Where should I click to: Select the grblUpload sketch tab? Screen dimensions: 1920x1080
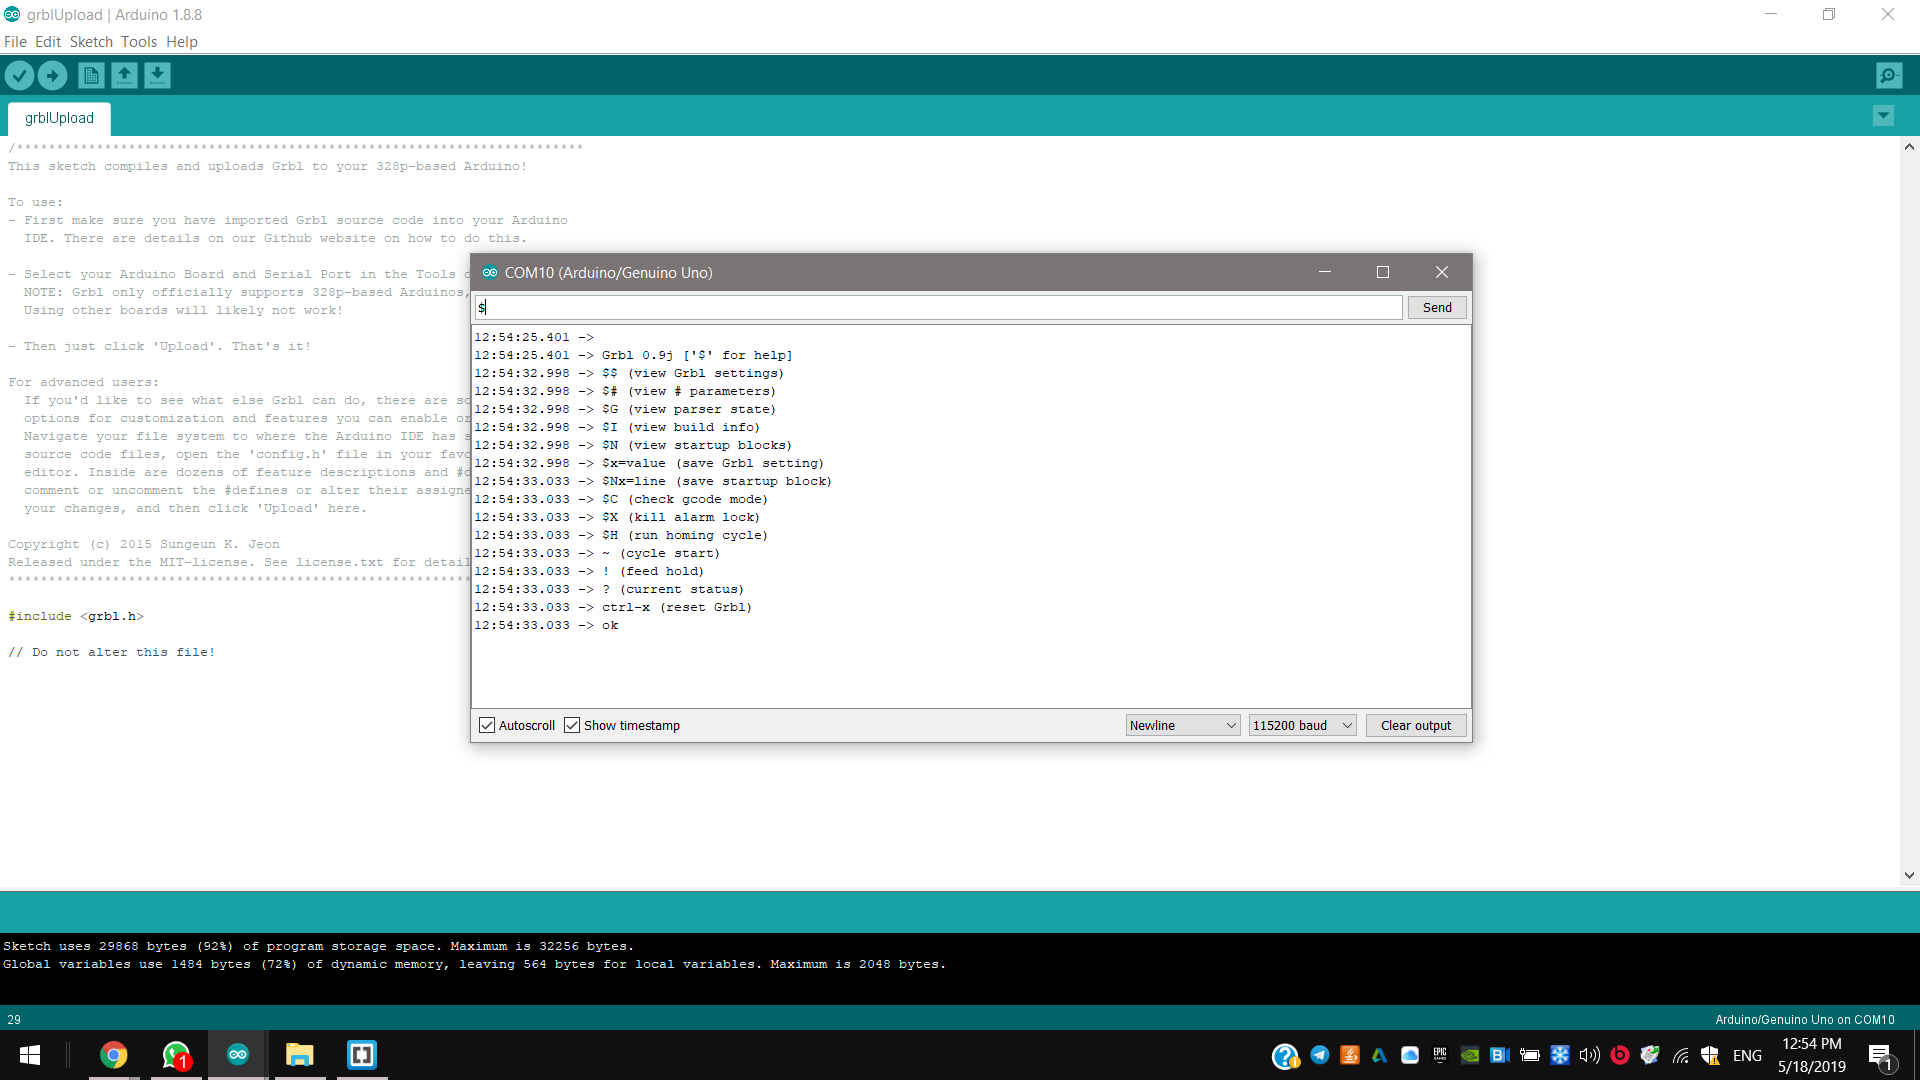point(59,118)
